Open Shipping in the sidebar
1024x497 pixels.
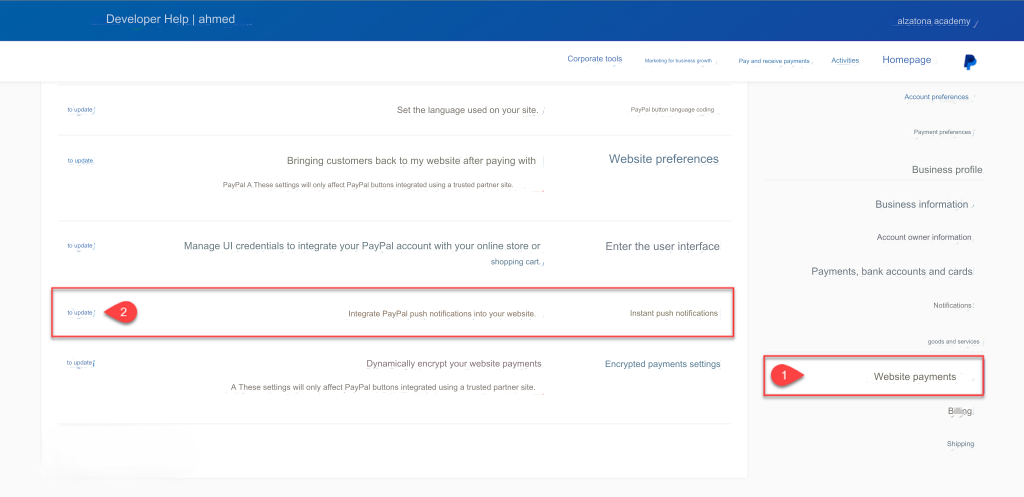pos(960,444)
